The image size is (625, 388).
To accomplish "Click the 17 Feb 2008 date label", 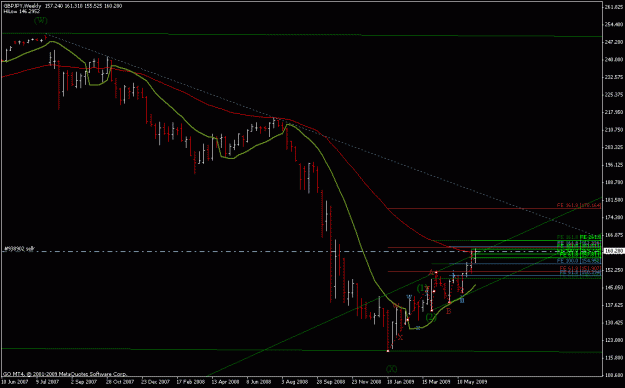I will pyautogui.click(x=191, y=382).
